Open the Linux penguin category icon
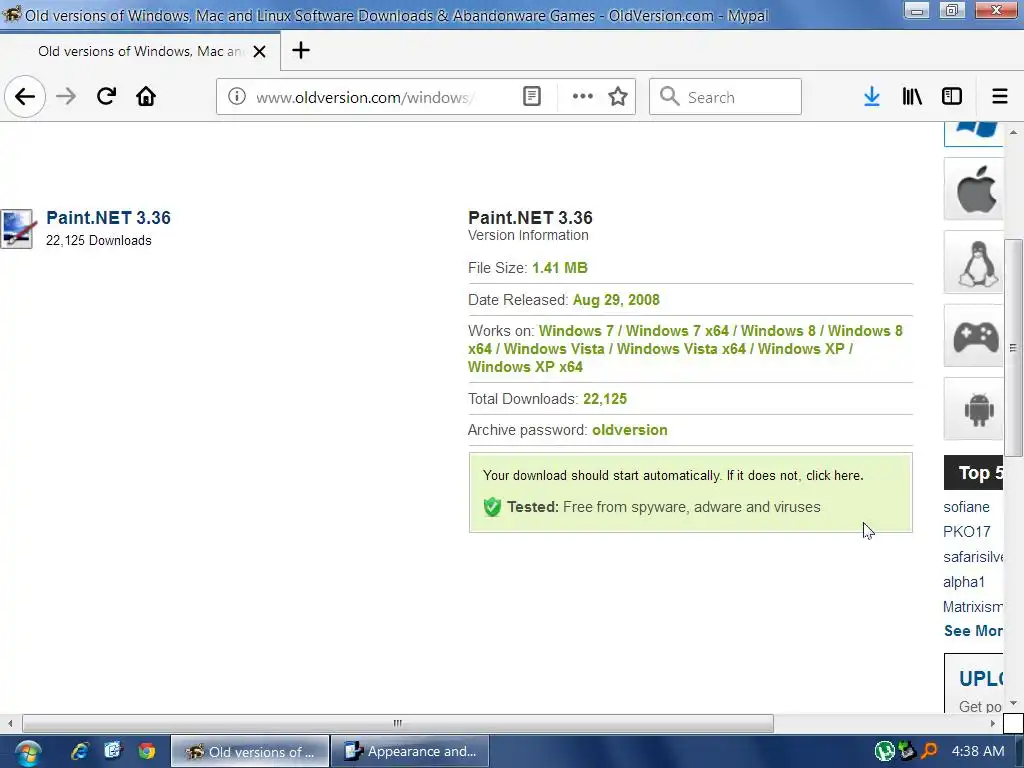Image resolution: width=1024 pixels, height=768 pixels. pyautogui.click(x=974, y=263)
